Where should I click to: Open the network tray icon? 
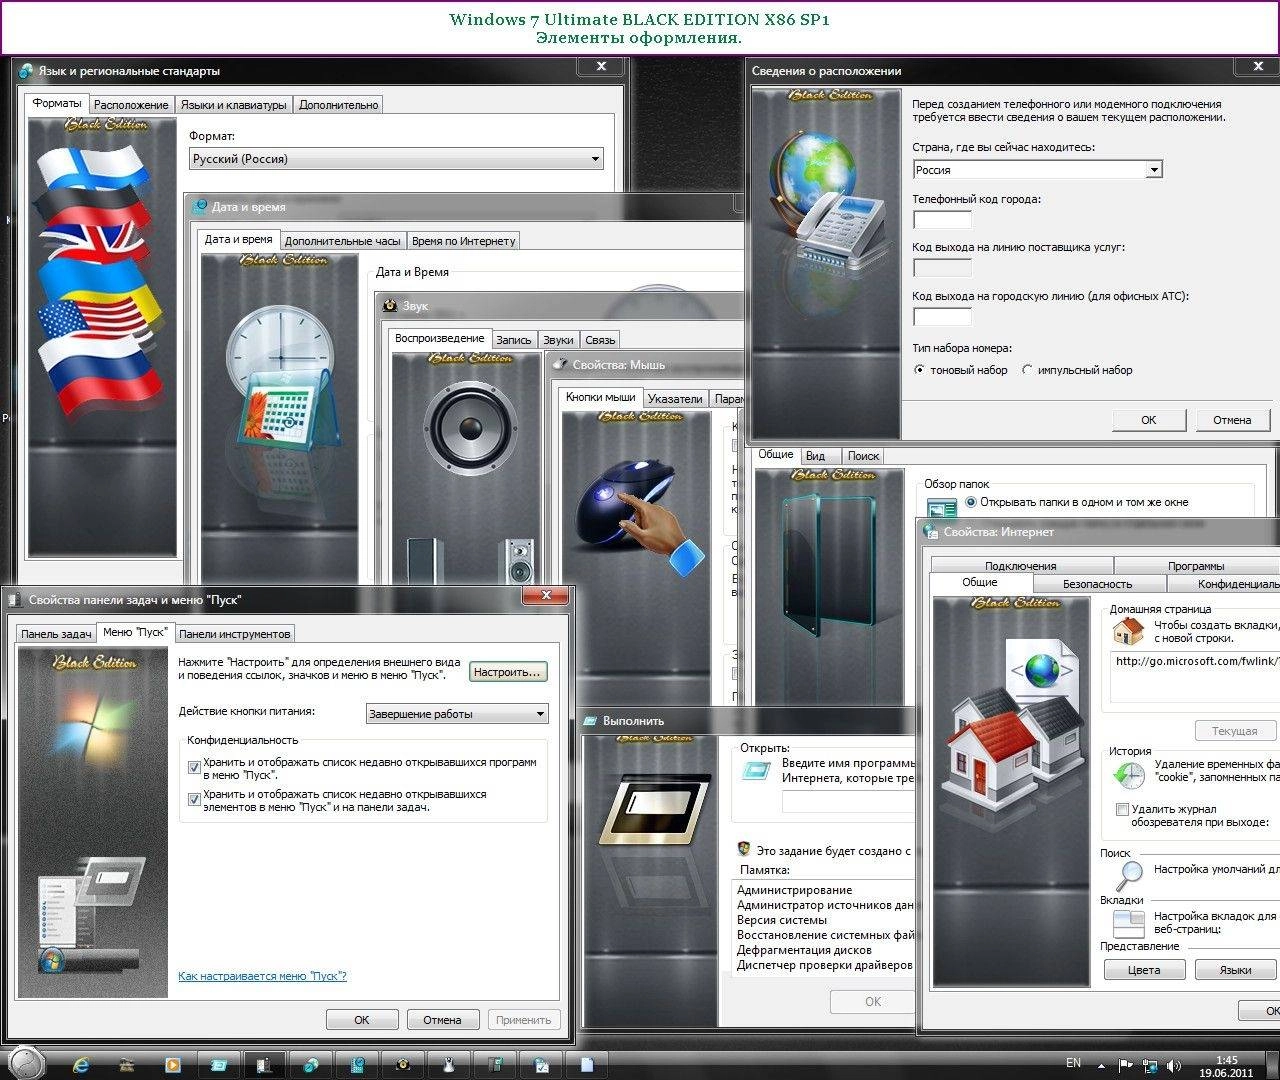pyautogui.click(x=1150, y=1066)
